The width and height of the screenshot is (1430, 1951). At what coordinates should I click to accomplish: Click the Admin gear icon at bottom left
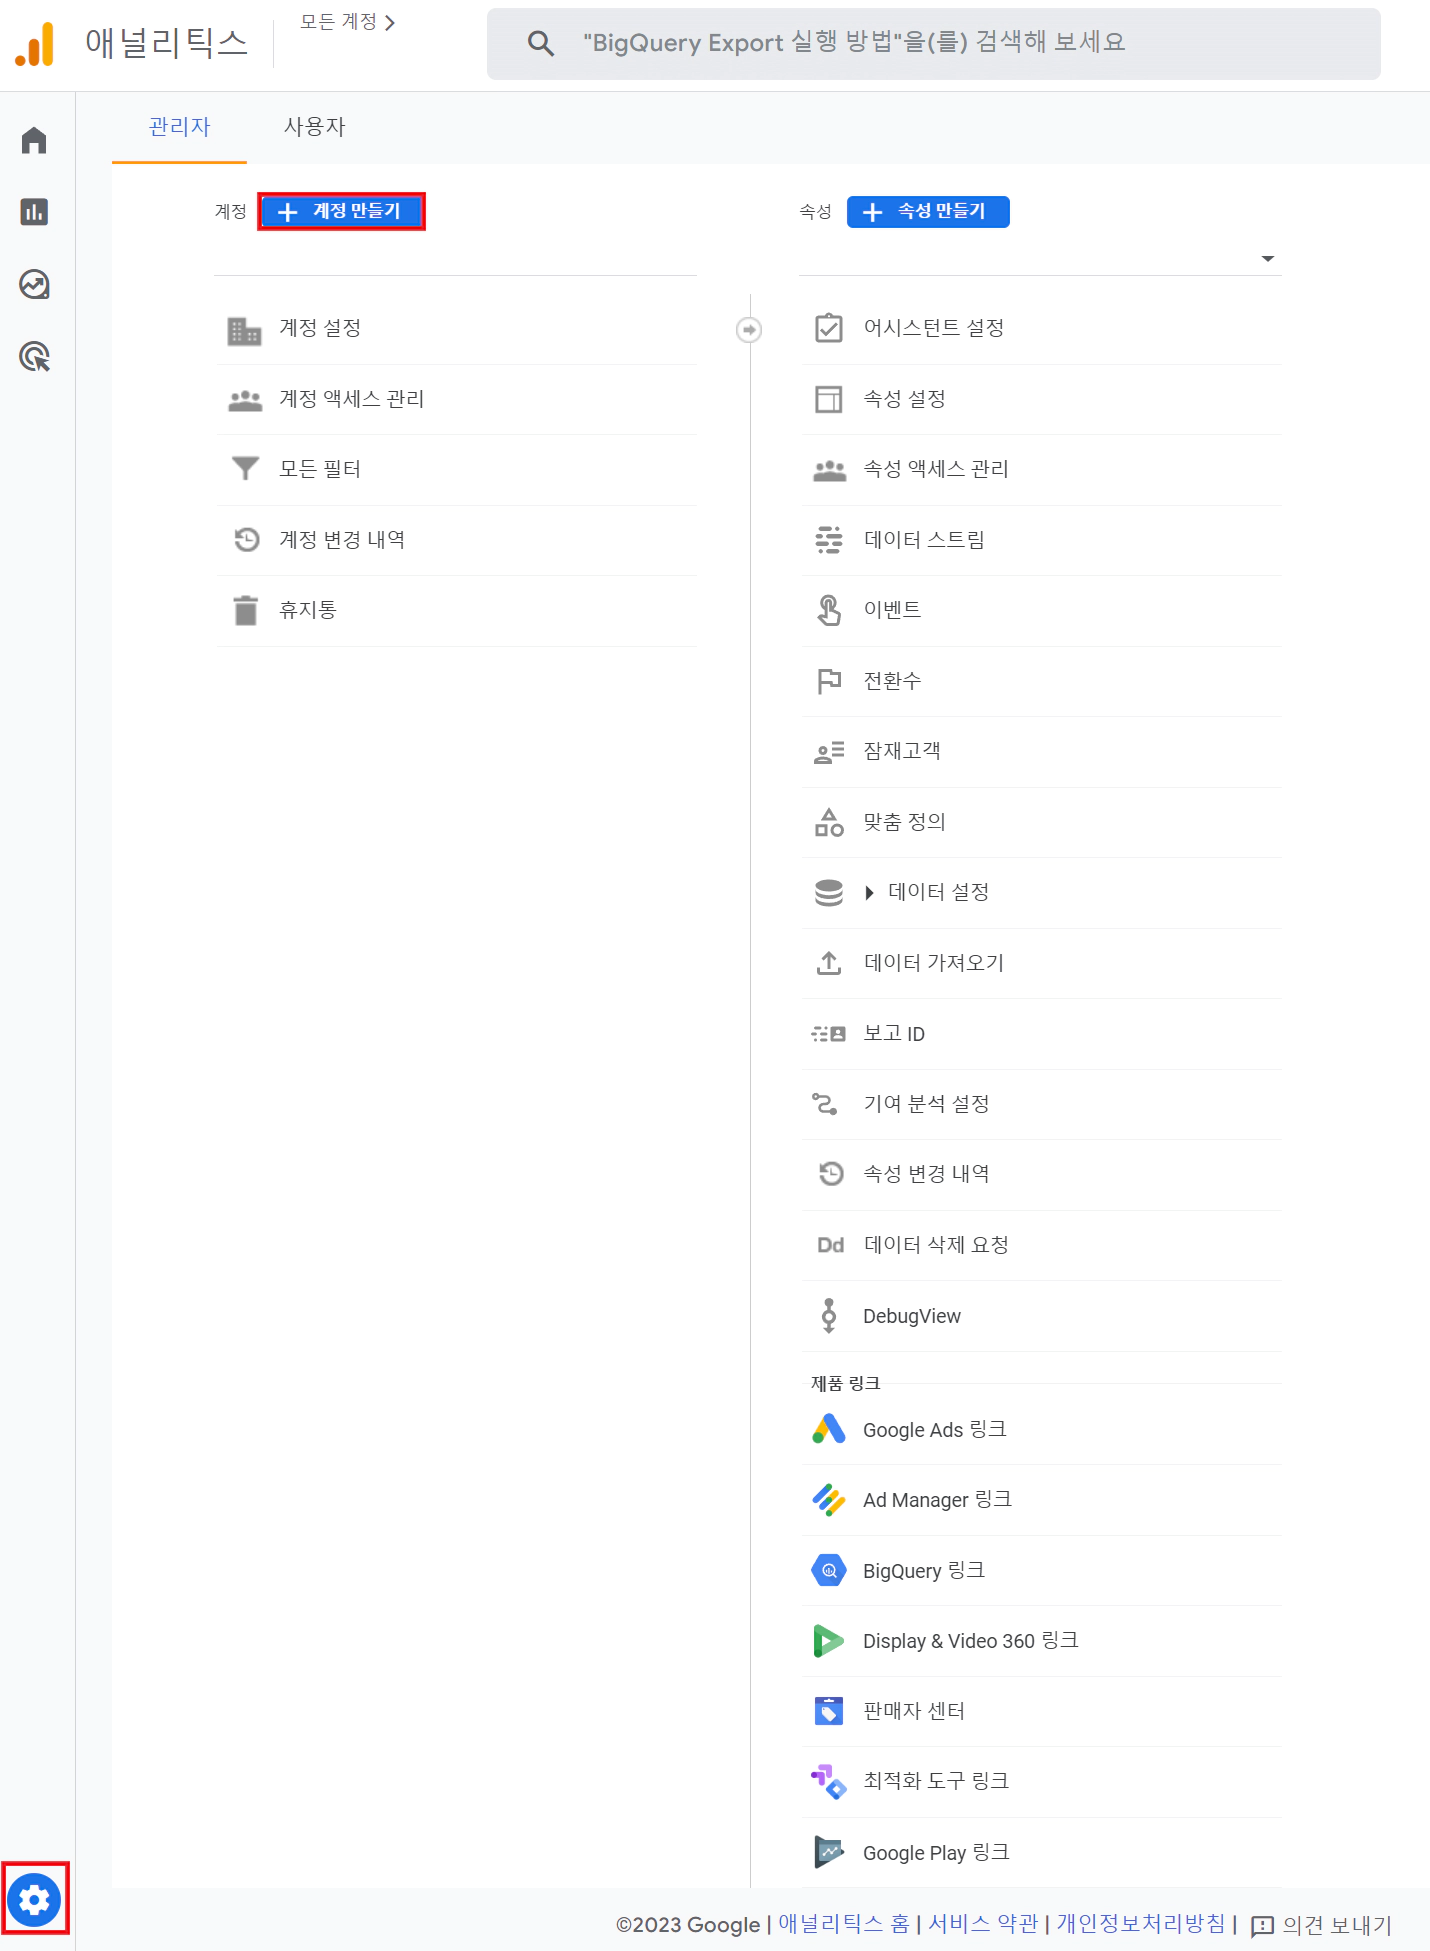click(x=35, y=1899)
